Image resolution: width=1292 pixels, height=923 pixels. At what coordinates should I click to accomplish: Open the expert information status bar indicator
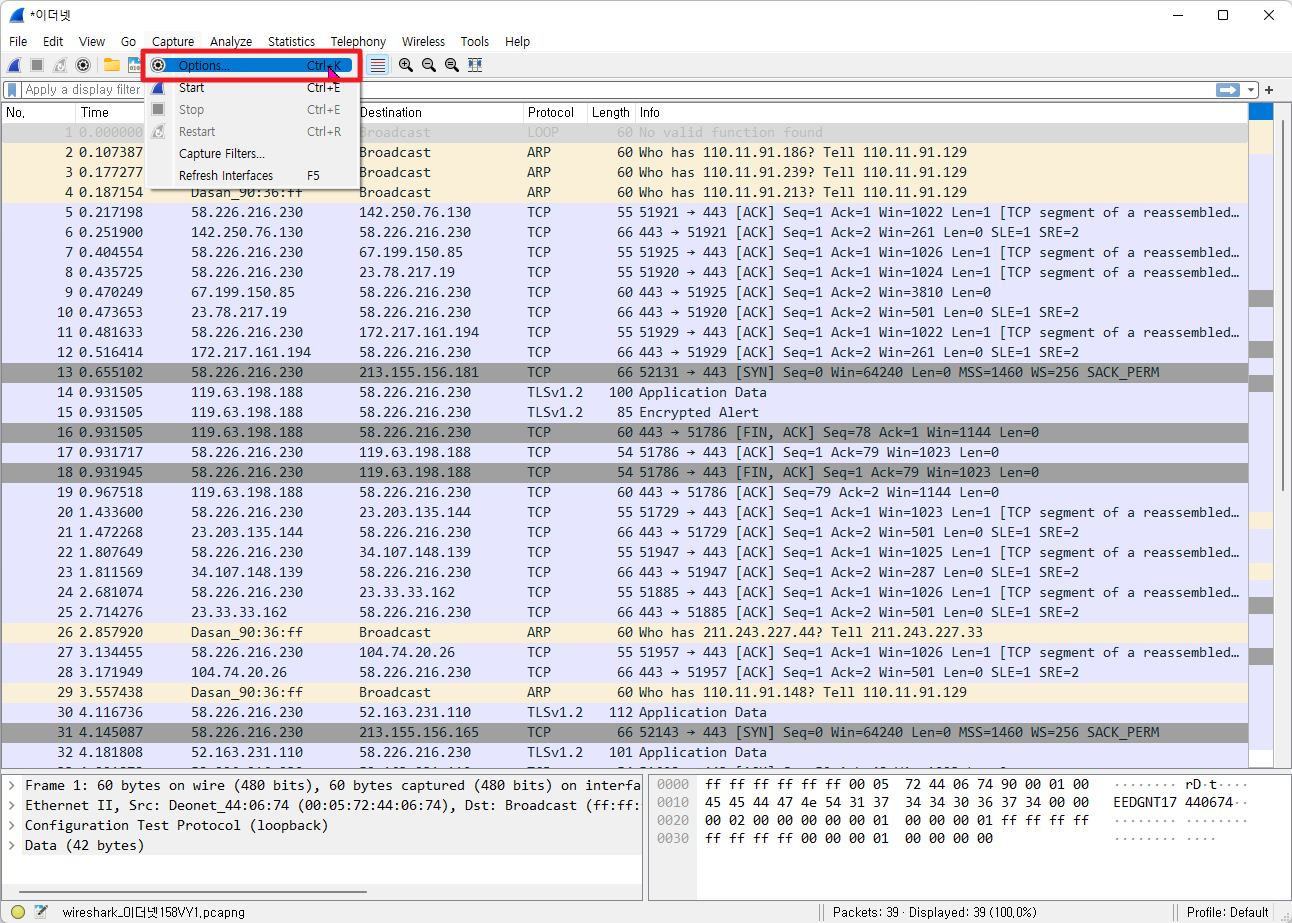coord(17,912)
